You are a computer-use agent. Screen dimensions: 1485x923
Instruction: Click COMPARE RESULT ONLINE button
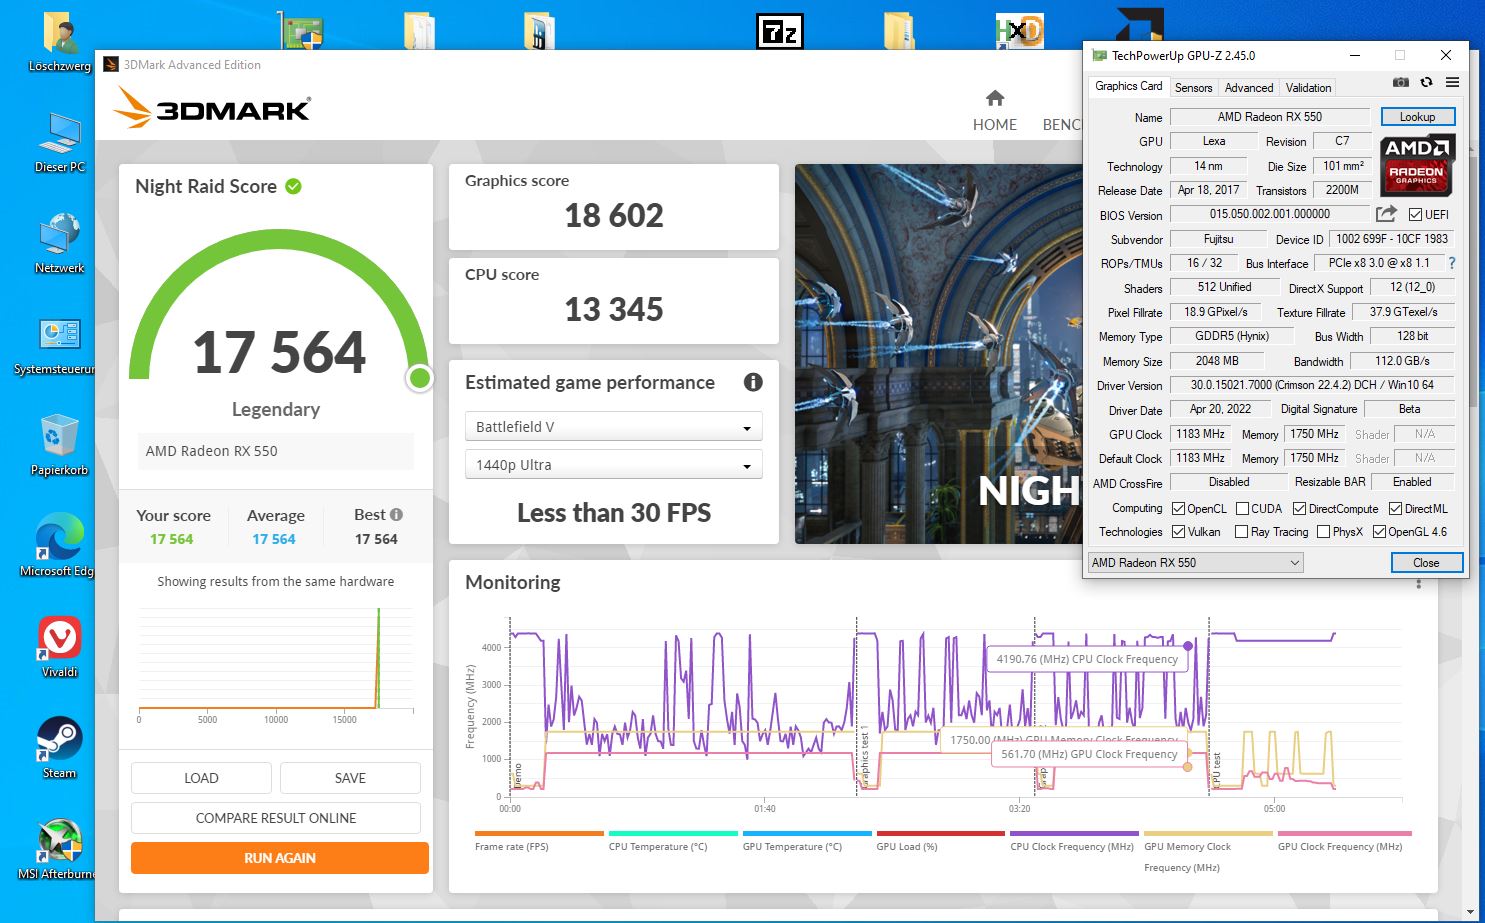tap(276, 818)
